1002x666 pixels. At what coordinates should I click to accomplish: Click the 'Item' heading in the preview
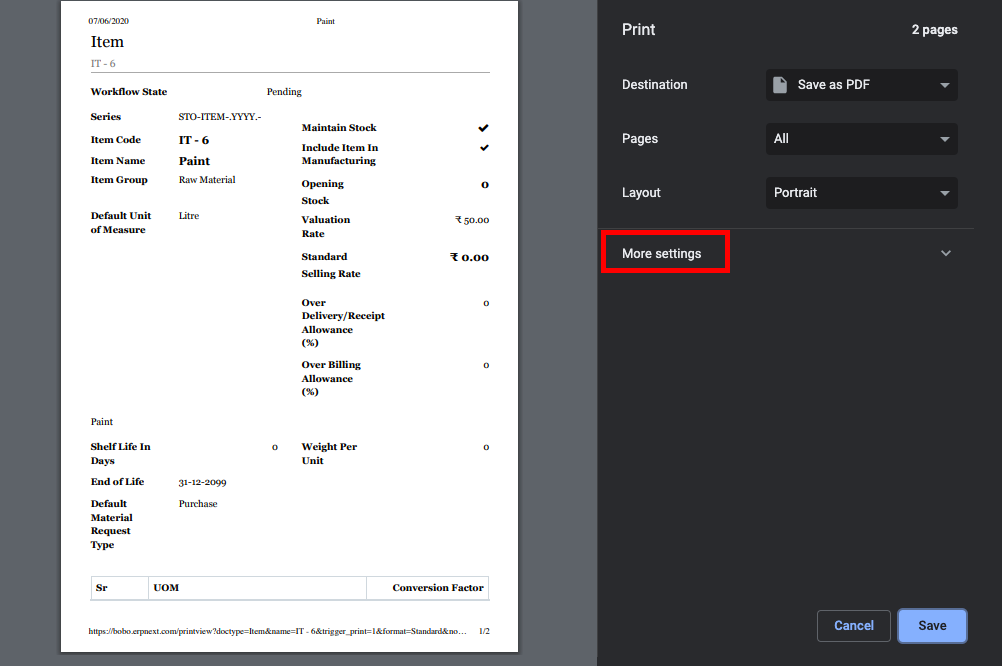(107, 42)
